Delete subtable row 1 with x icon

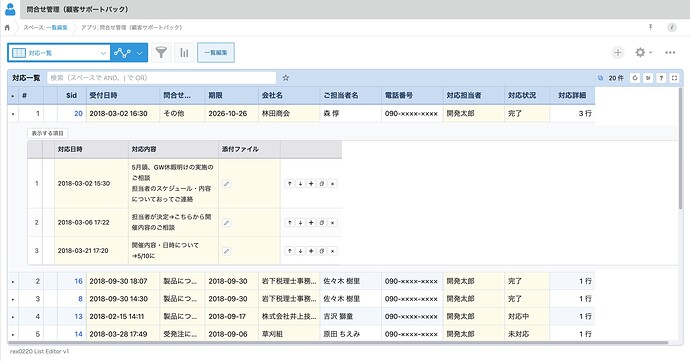[x=333, y=184]
